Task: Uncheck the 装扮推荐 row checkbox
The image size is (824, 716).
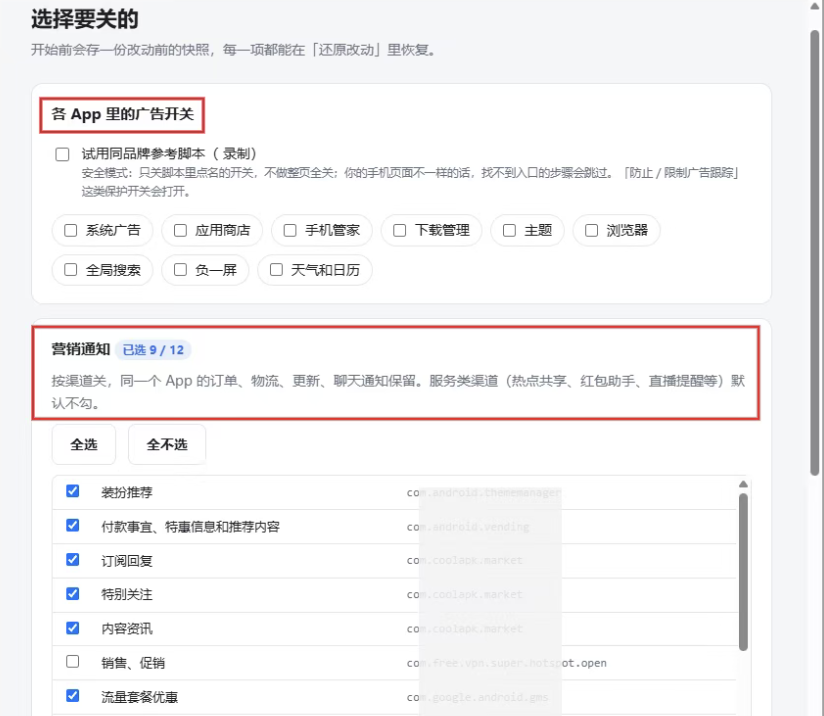Action: pos(73,491)
